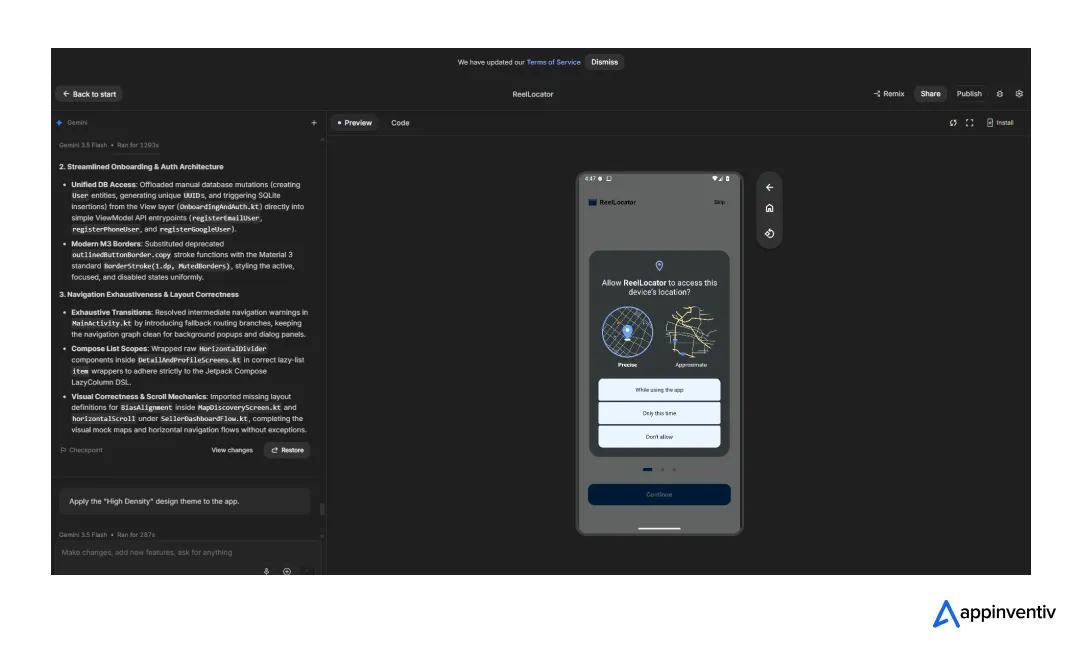This screenshot has height=652, width=1080.
Task: Click the microphone icon in prompt box
Action: coord(267,571)
